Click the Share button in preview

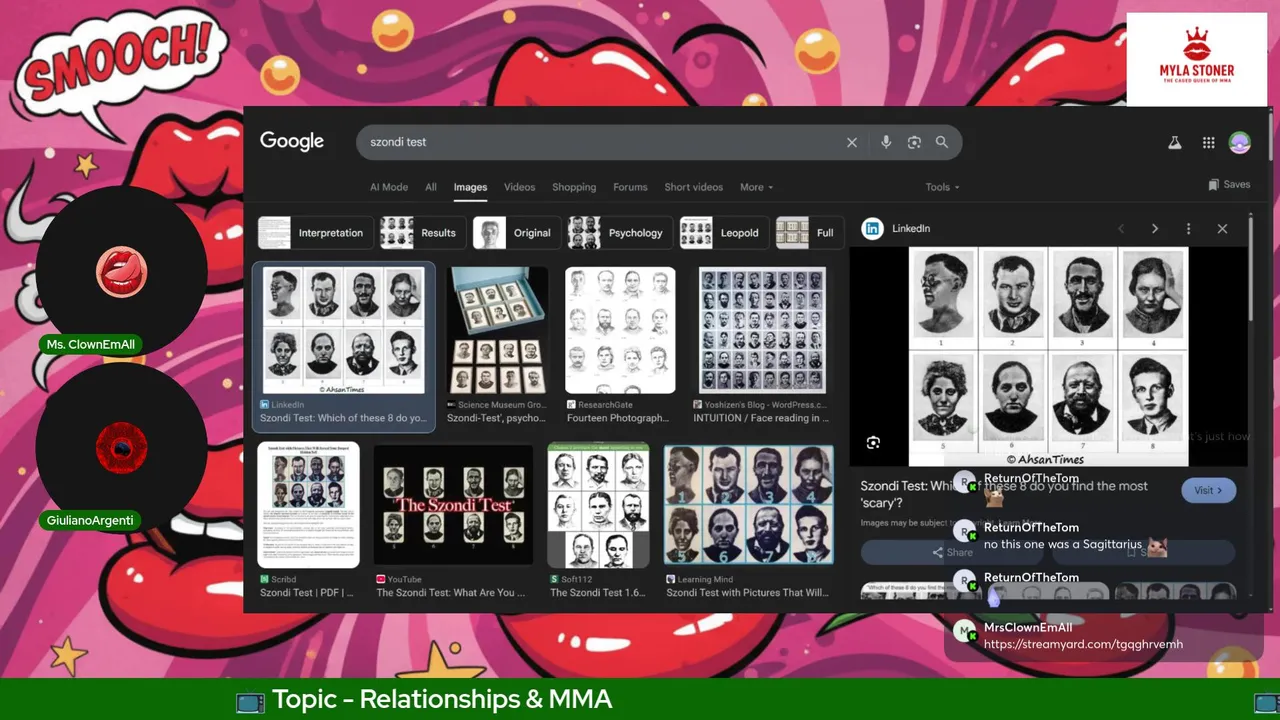pyautogui.click(x=951, y=552)
